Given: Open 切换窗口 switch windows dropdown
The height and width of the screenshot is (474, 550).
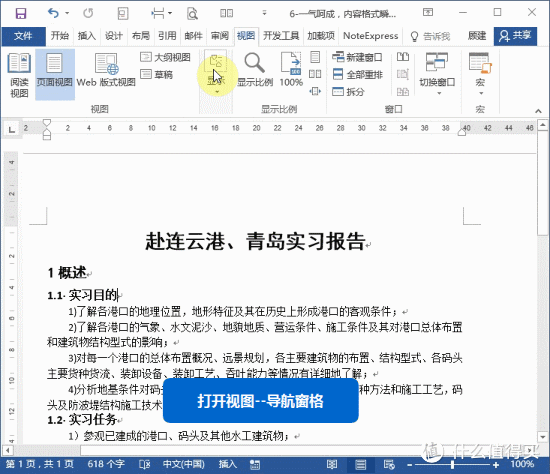Looking at the screenshot, I should tap(437, 75).
